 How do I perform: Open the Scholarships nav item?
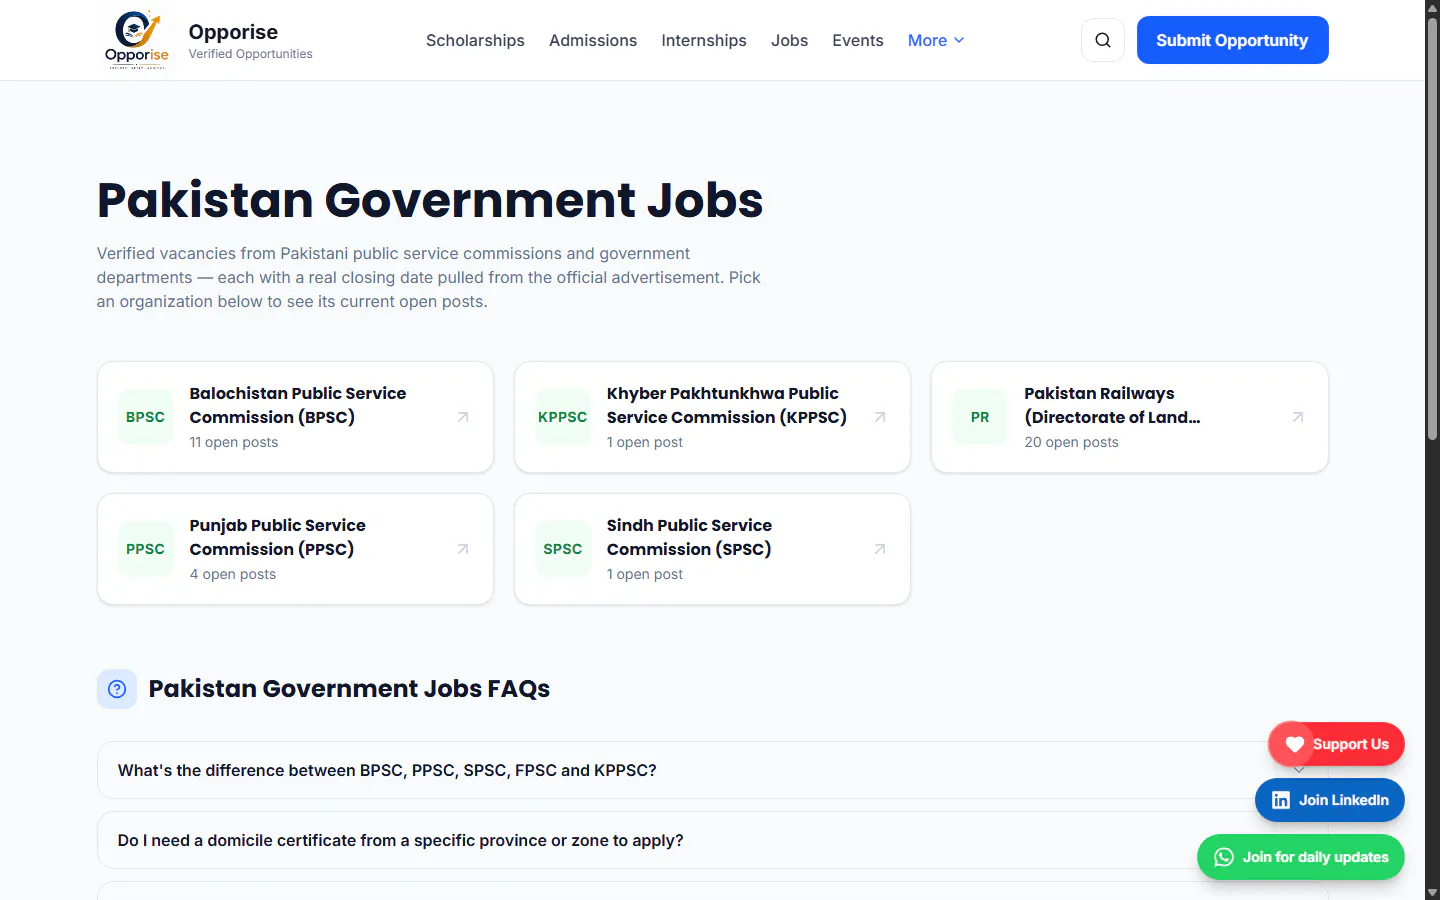pos(475,40)
